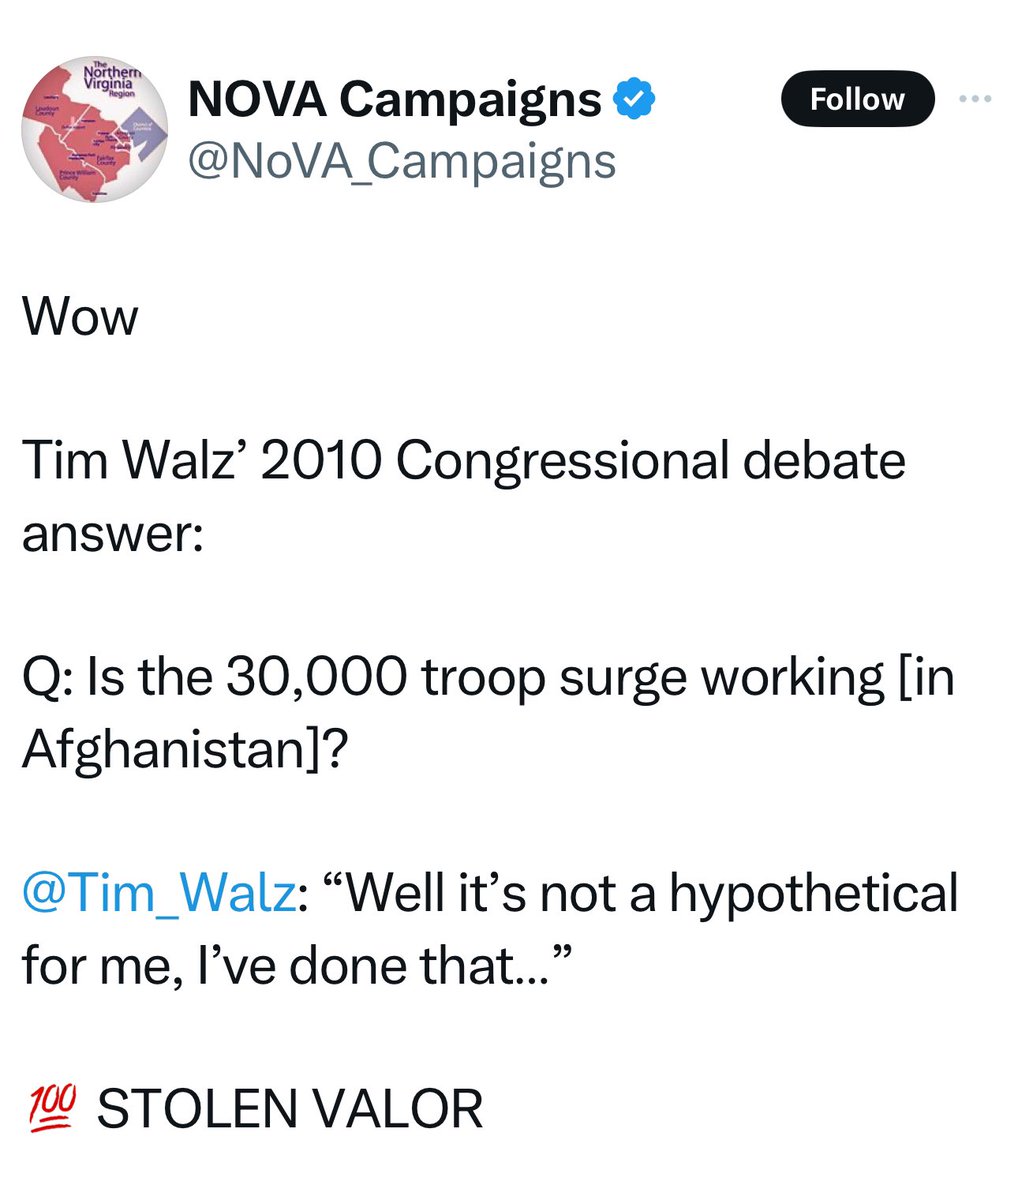Open the three-dot more options menu
The image size is (1018, 1200).
pos(974,99)
